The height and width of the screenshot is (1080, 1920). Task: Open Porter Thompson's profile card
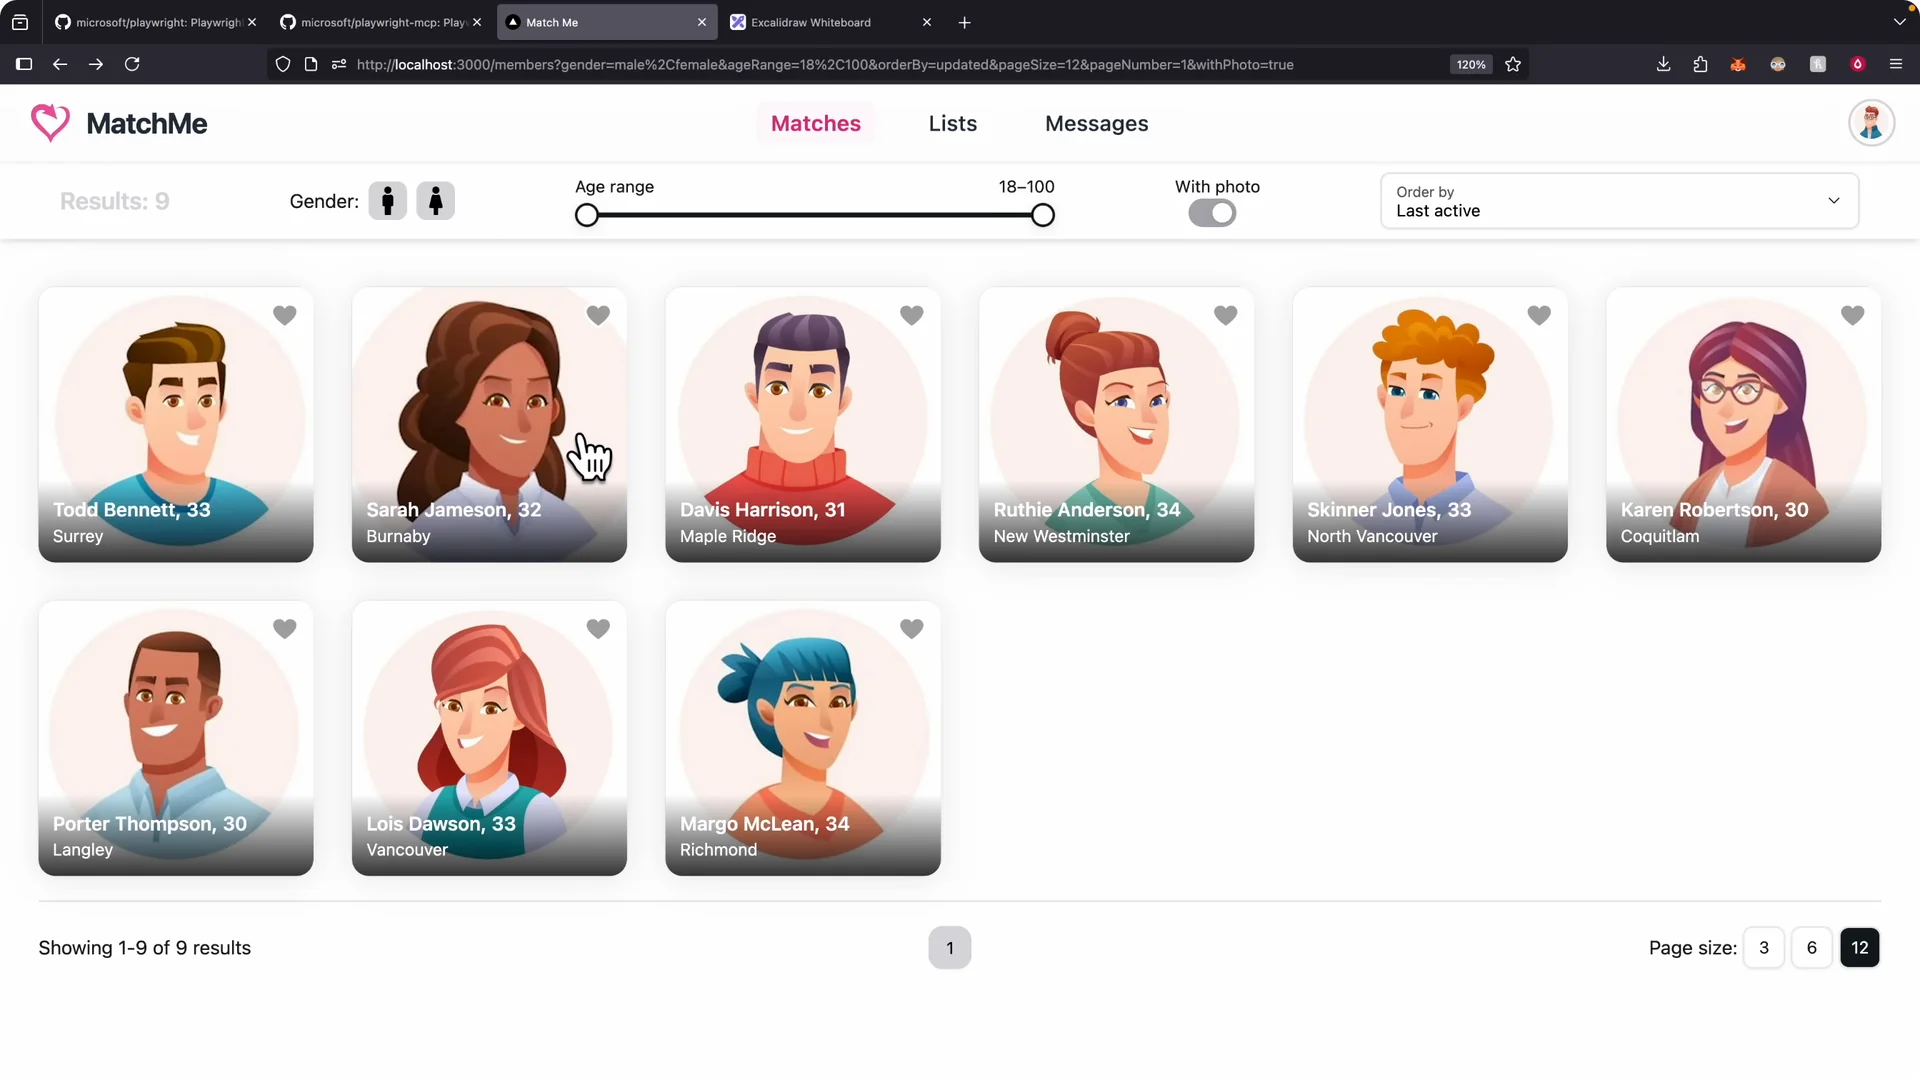coord(176,738)
